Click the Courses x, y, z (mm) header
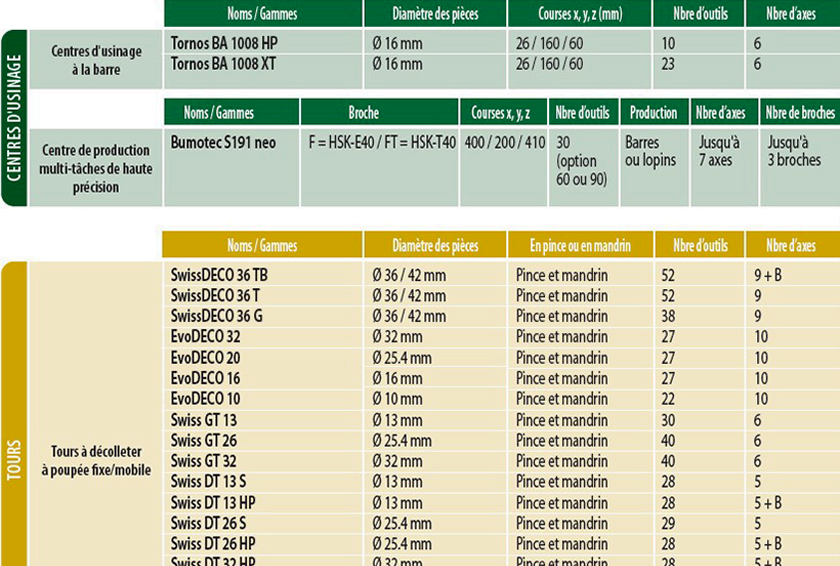The image size is (840, 566). [x=579, y=15]
